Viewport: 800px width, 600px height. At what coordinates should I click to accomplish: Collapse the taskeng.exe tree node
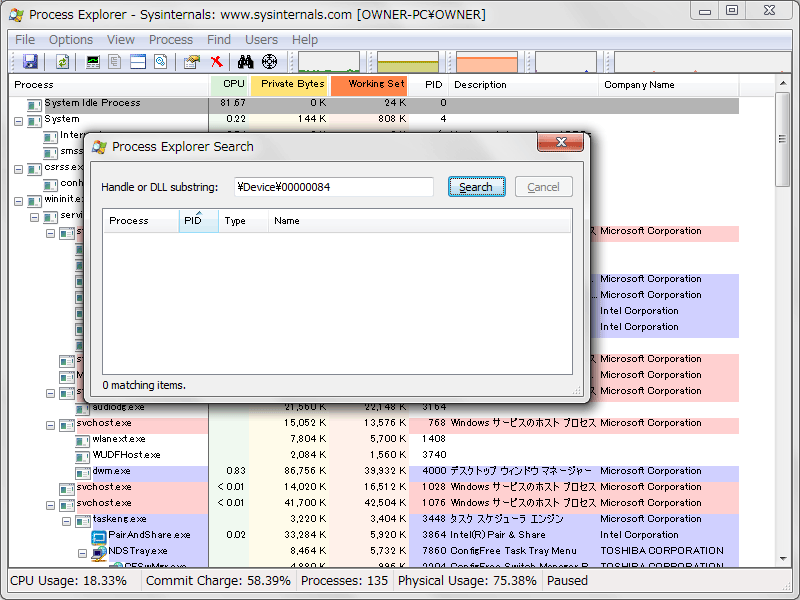[66, 521]
